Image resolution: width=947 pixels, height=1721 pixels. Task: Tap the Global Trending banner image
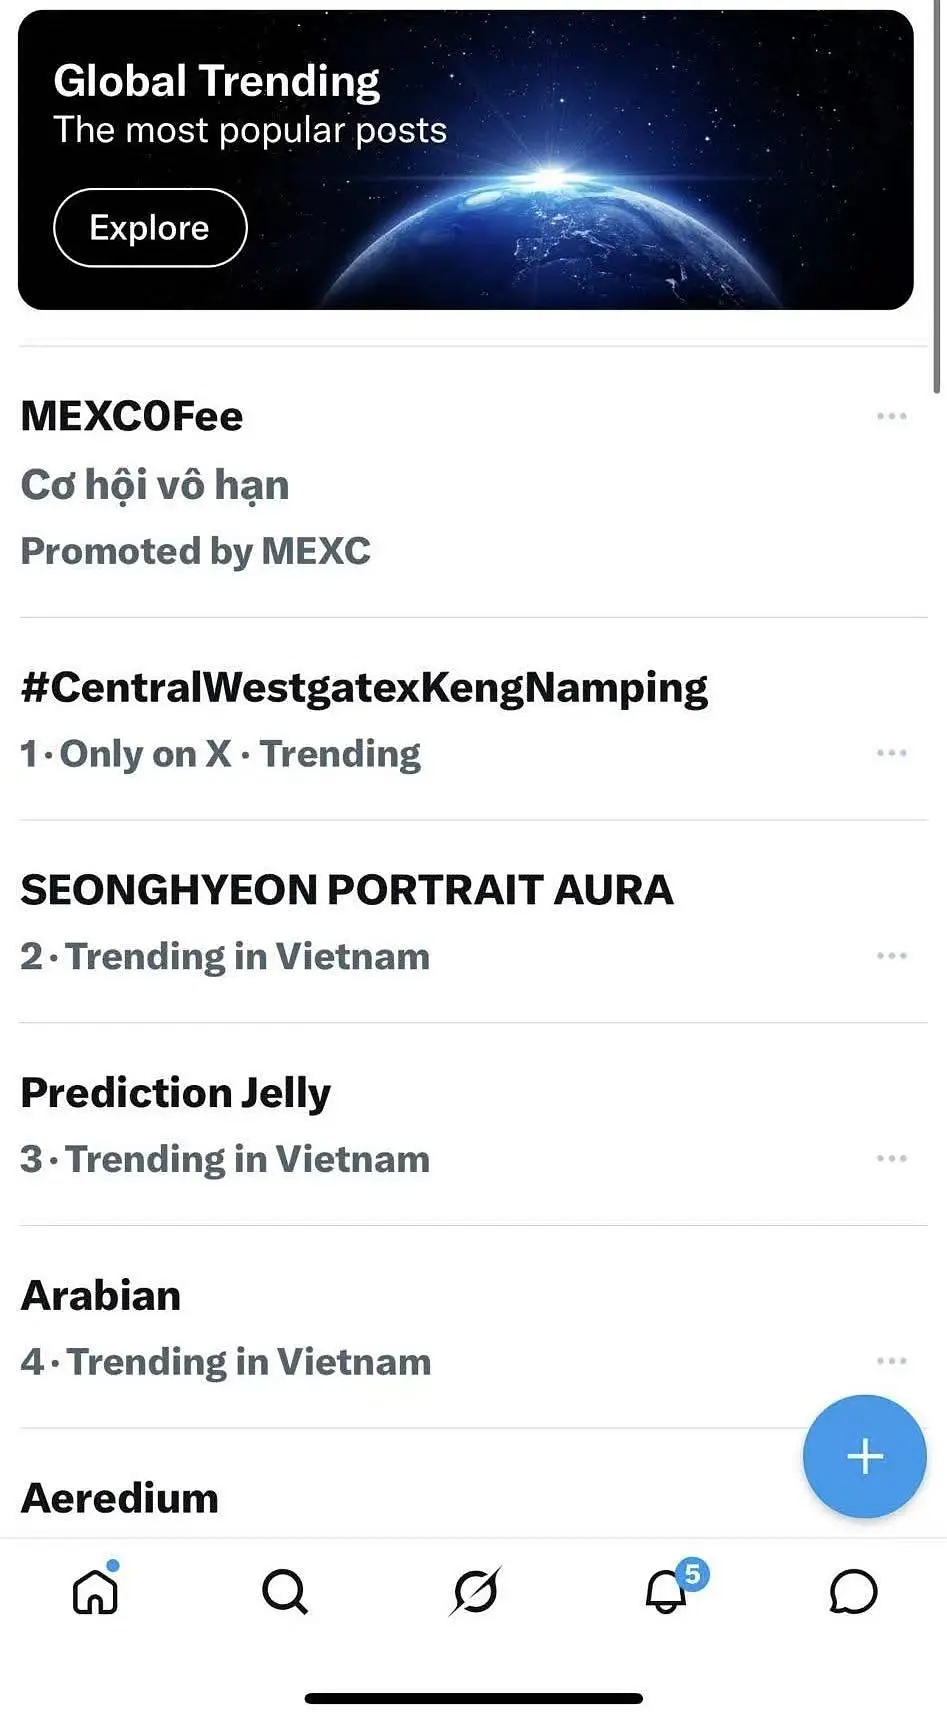click(600, 160)
